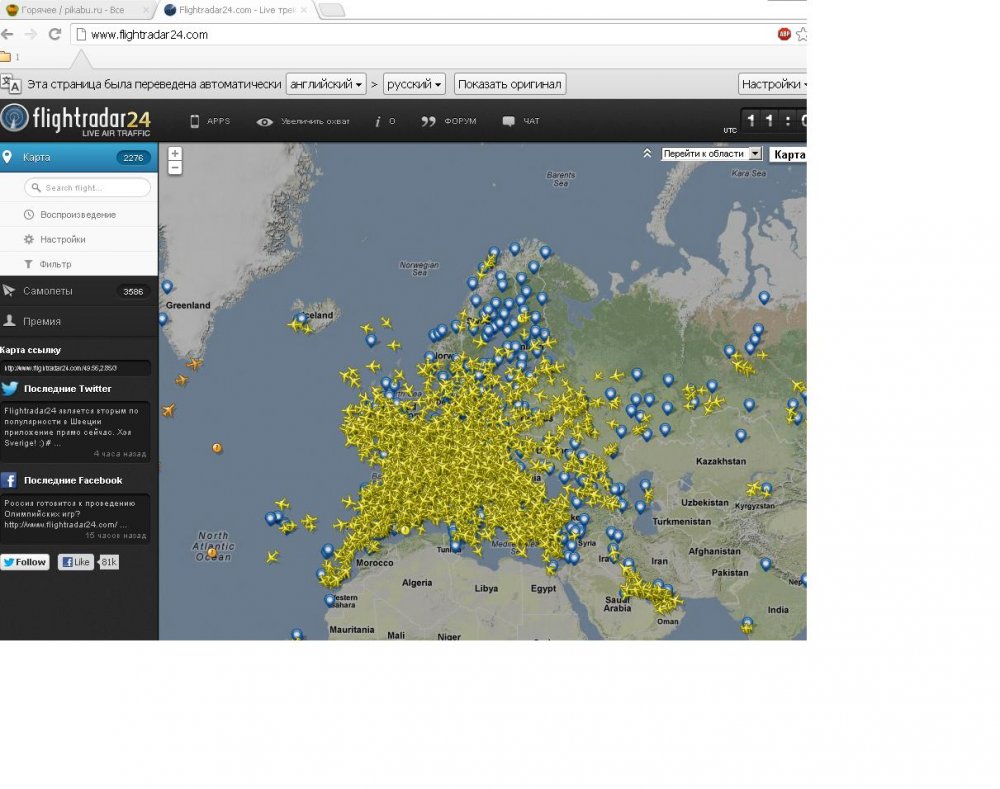Open the Воспроизведение playback item
1000x789 pixels.
click(77, 215)
